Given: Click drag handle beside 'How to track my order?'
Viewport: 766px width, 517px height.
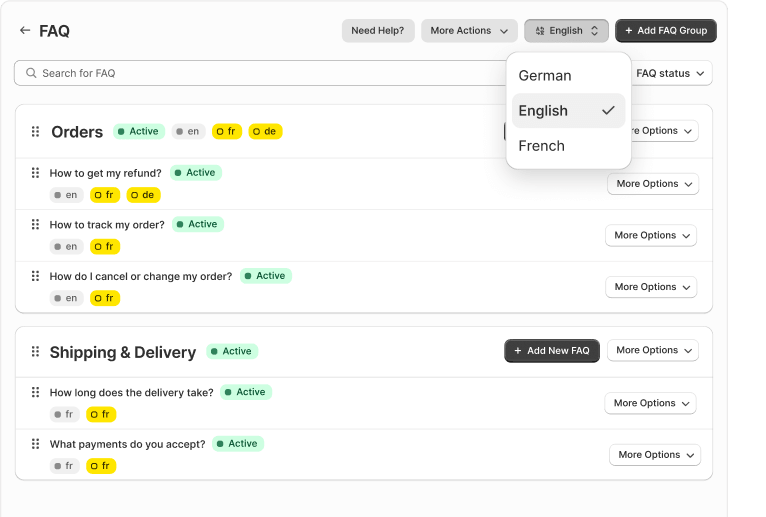Looking at the screenshot, I should pyautogui.click(x=35, y=225).
